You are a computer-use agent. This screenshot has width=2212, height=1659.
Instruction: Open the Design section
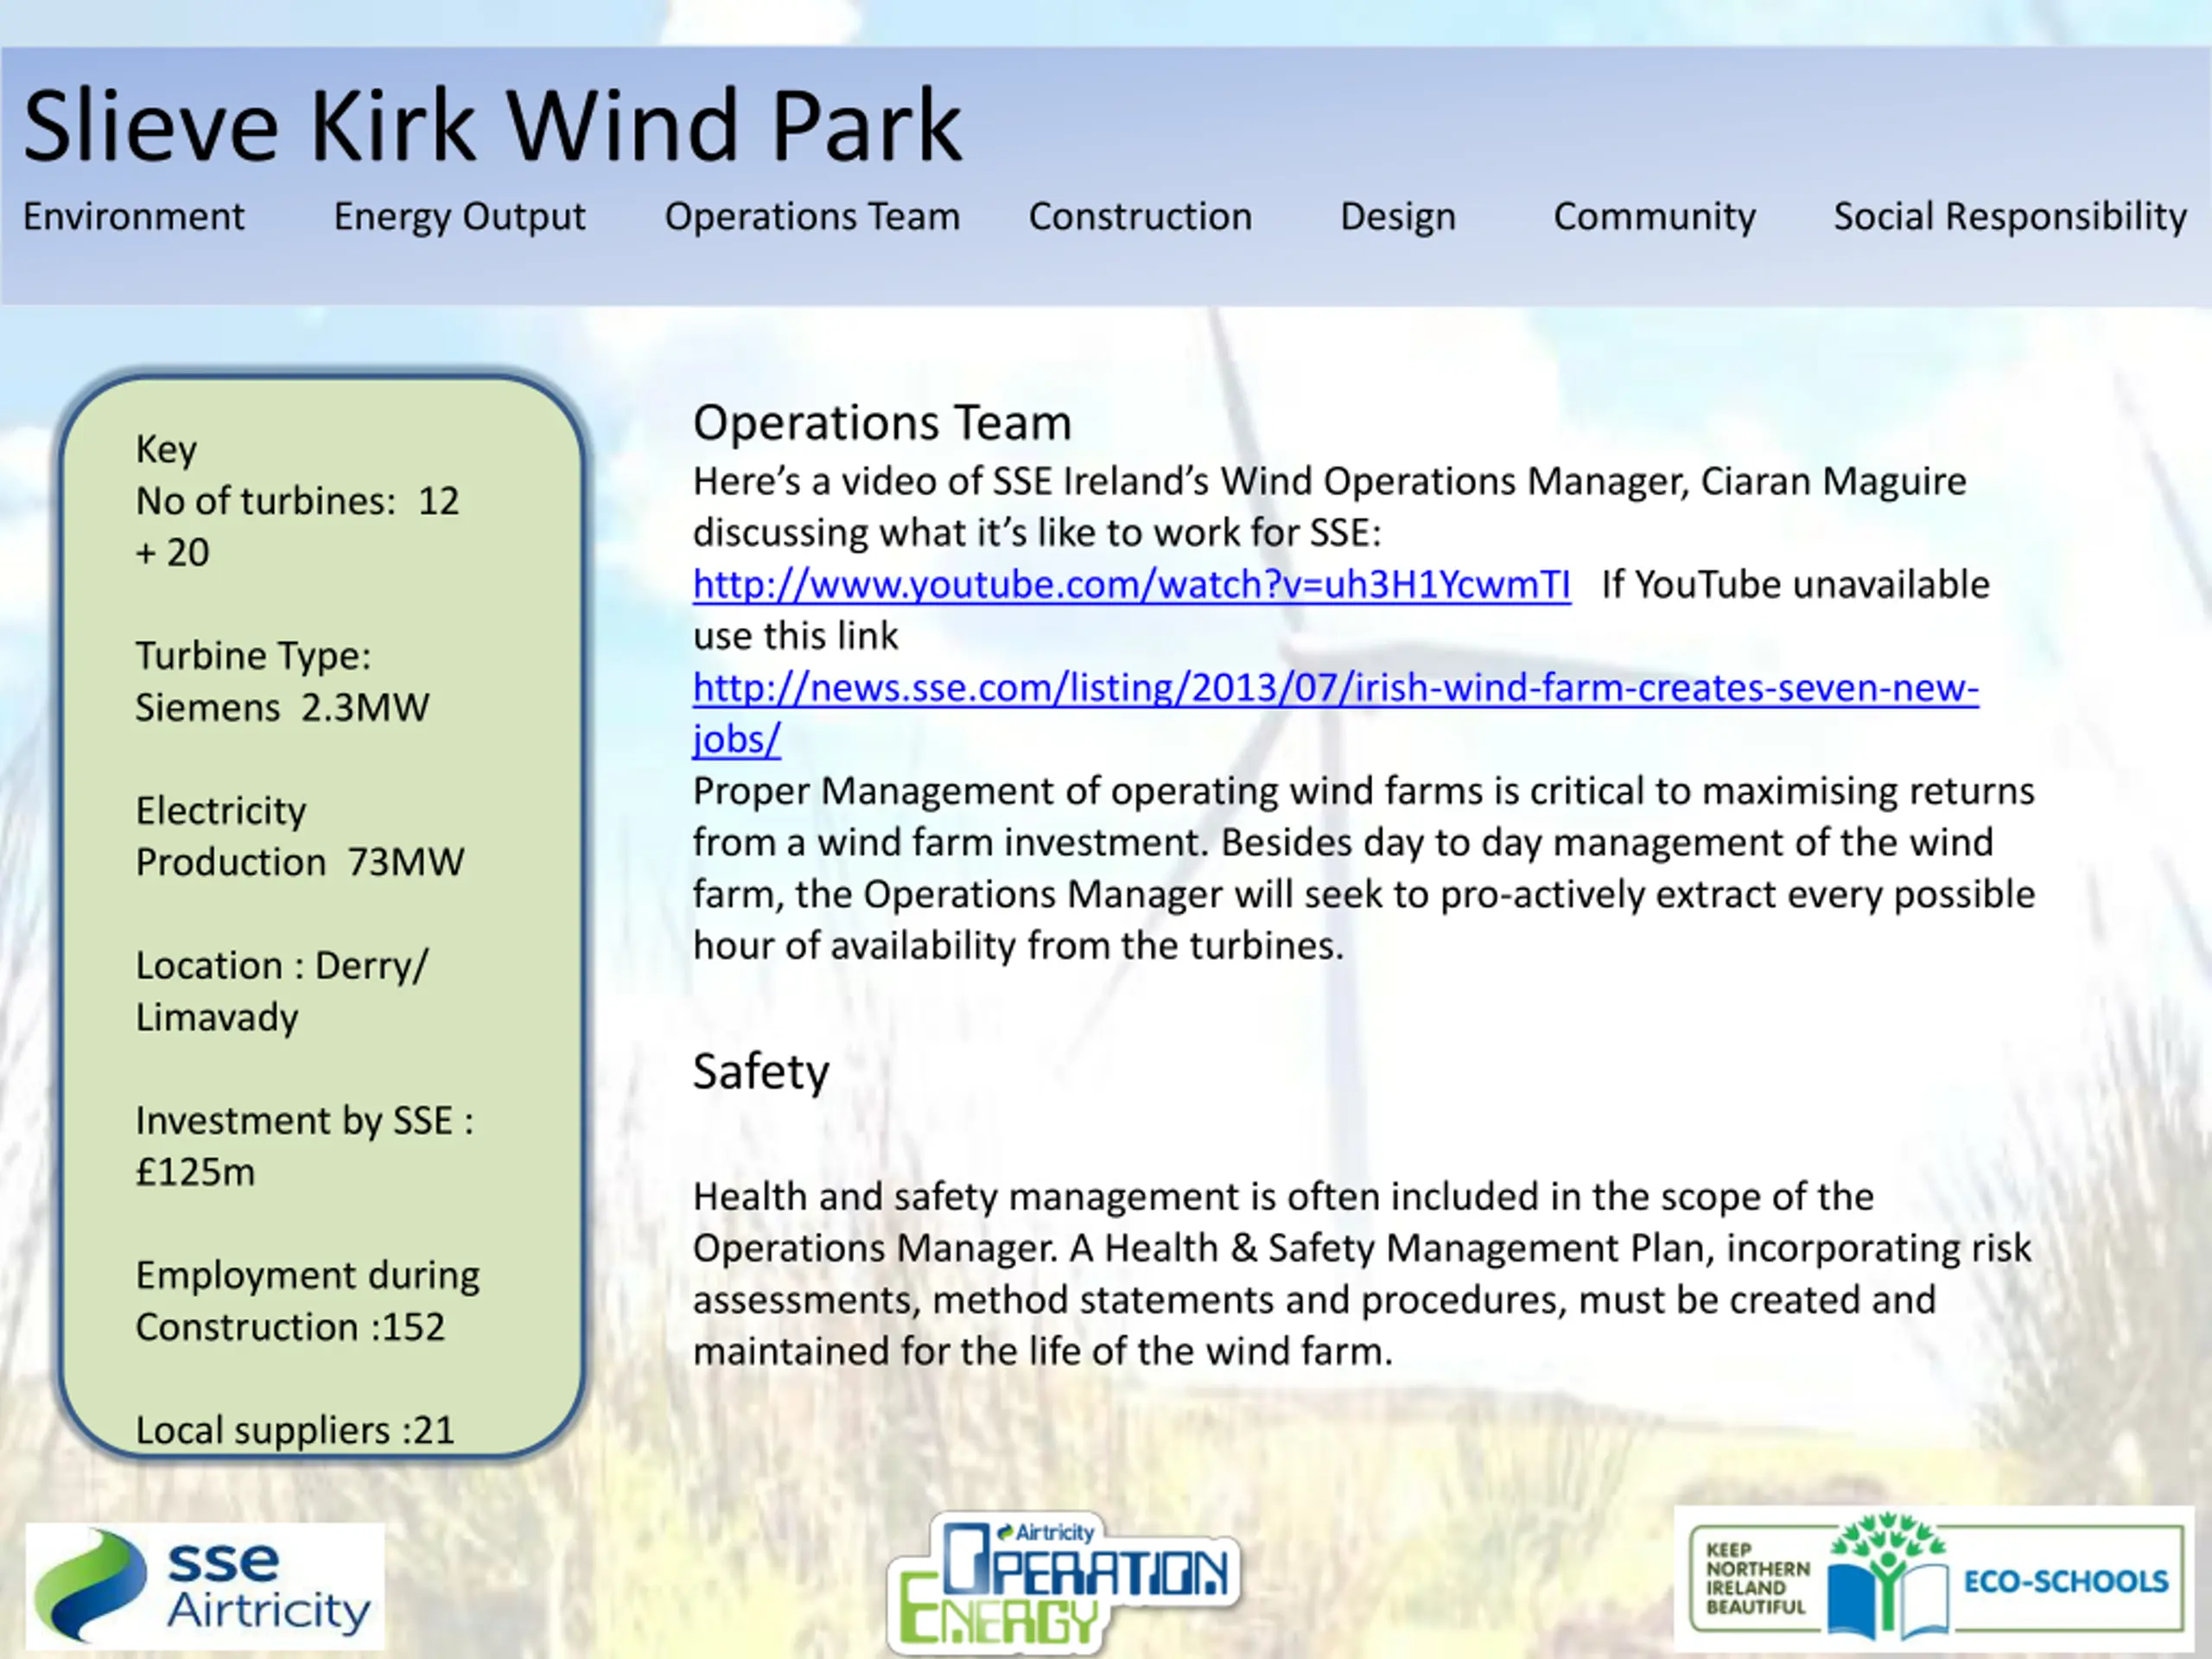click(1397, 217)
